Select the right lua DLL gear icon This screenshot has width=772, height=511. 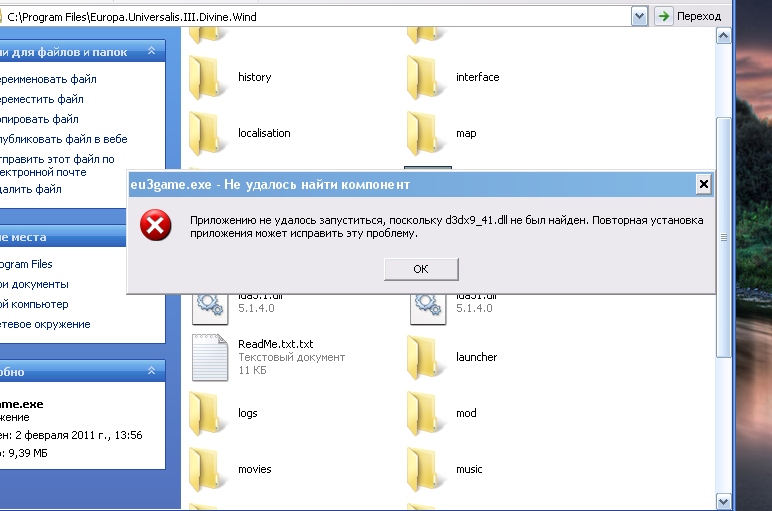coord(428,309)
